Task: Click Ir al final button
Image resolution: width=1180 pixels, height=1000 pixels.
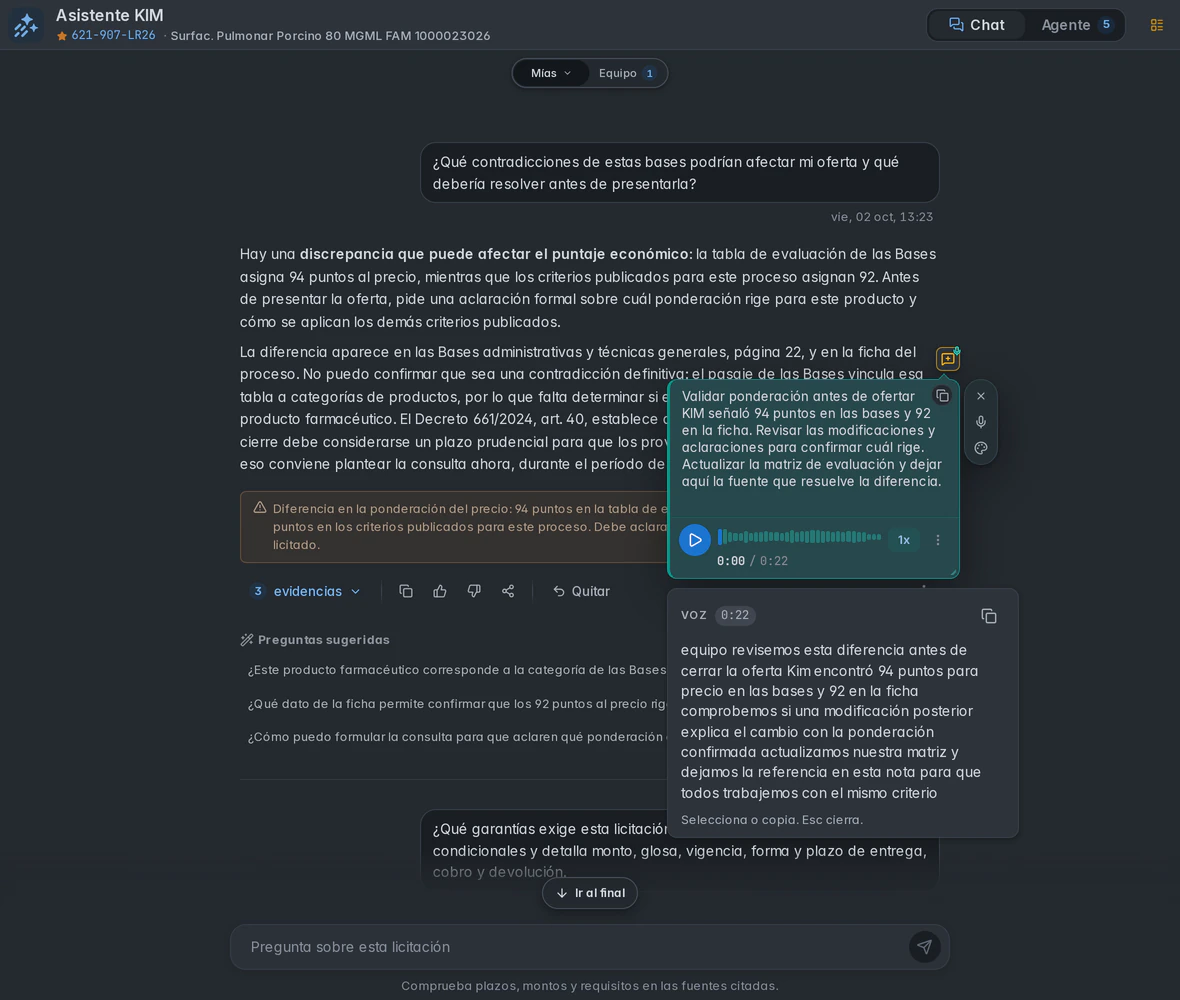Action: [590, 893]
